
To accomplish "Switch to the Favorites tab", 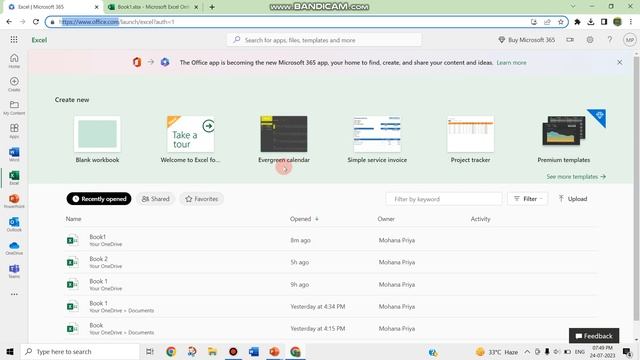I will click(202, 199).
